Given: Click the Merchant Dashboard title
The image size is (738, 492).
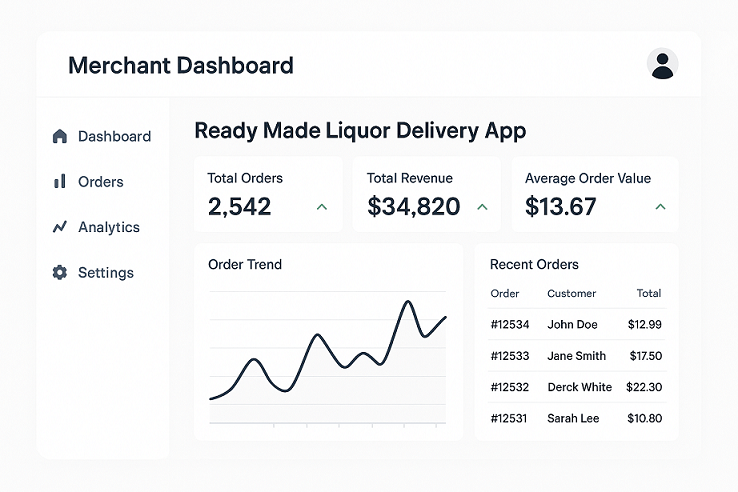Looking at the screenshot, I should (181, 66).
